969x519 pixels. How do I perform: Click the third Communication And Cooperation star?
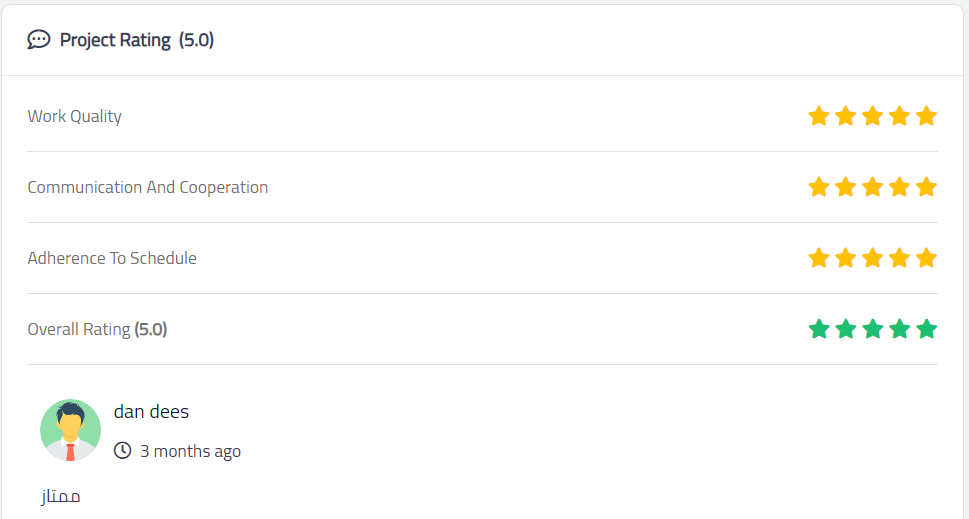[x=873, y=187]
